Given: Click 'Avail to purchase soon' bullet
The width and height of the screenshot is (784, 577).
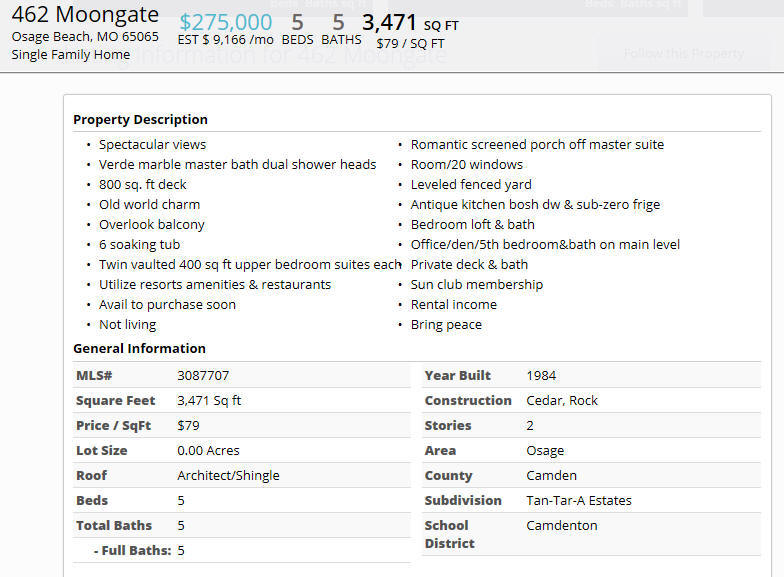Looking at the screenshot, I should coord(168,304).
